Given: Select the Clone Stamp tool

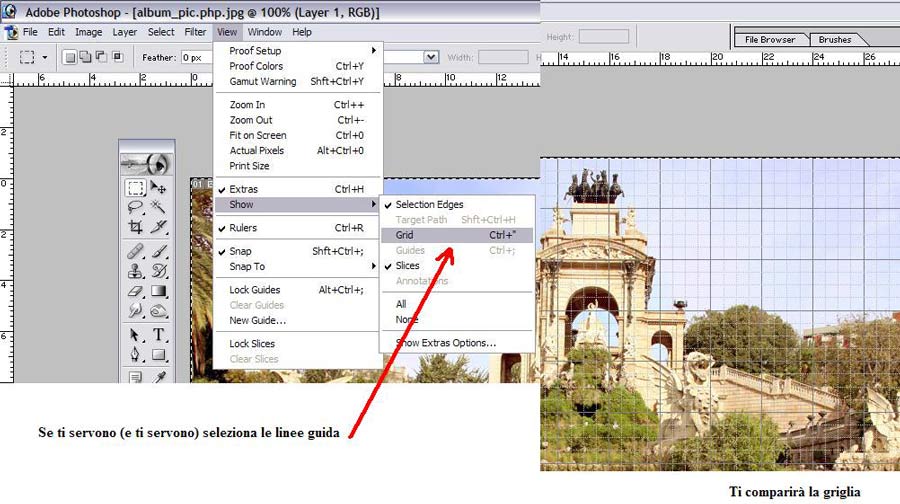Looking at the screenshot, I should [x=135, y=270].
